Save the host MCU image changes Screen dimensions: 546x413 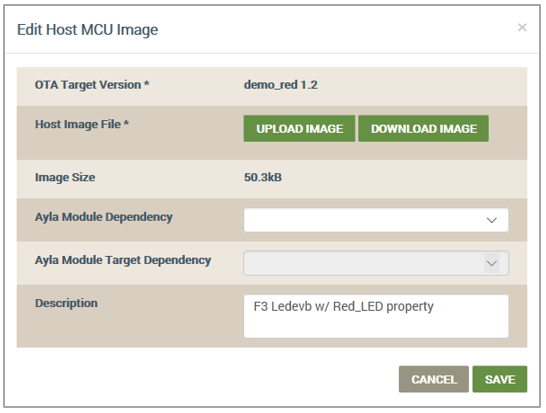tap(500, 379)
